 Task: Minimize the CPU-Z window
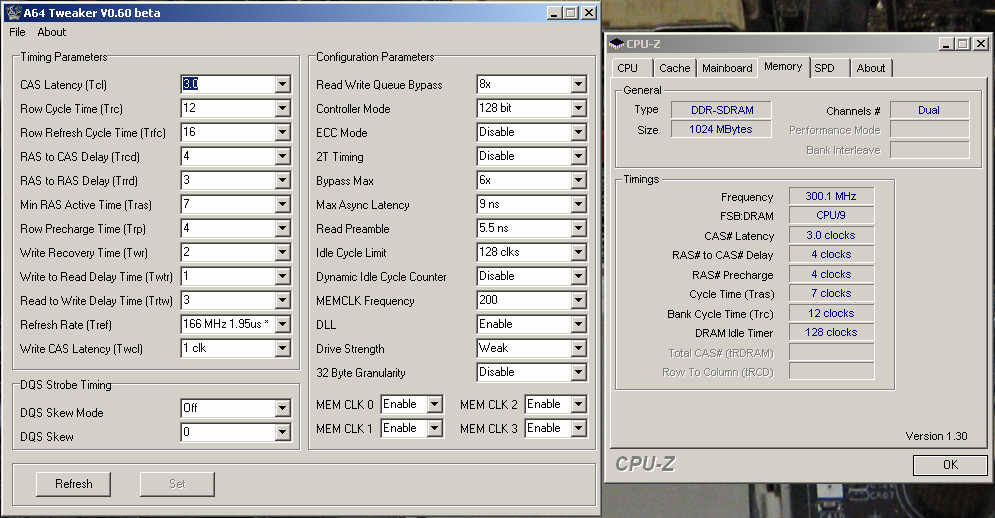click(947, 44)
